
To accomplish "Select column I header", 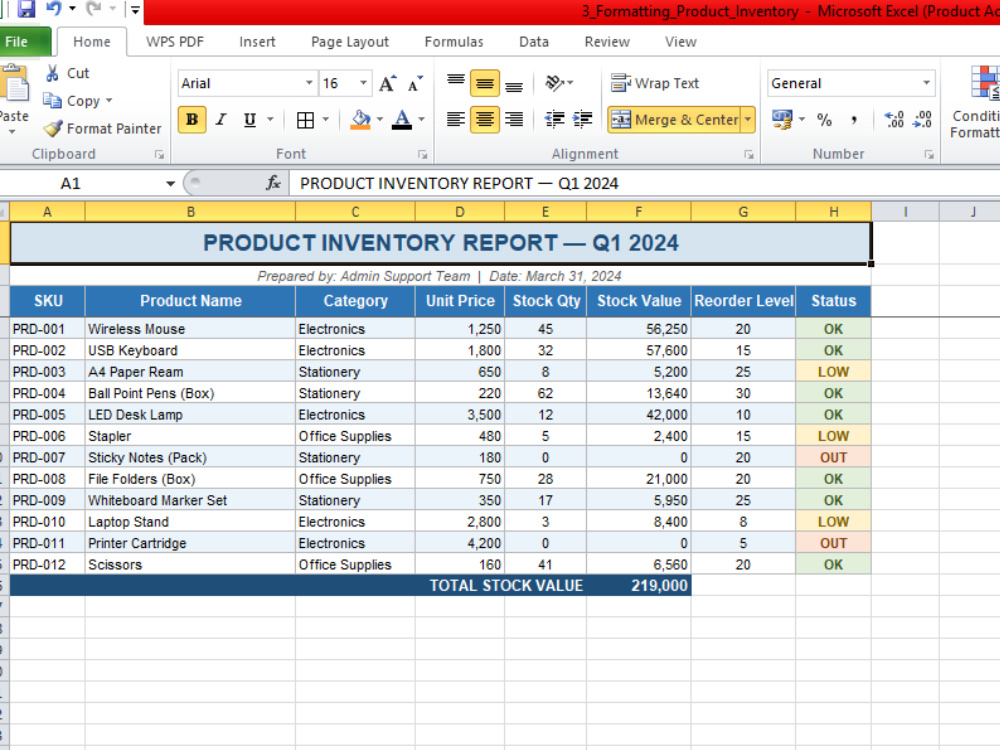I will tap(905, 212).
